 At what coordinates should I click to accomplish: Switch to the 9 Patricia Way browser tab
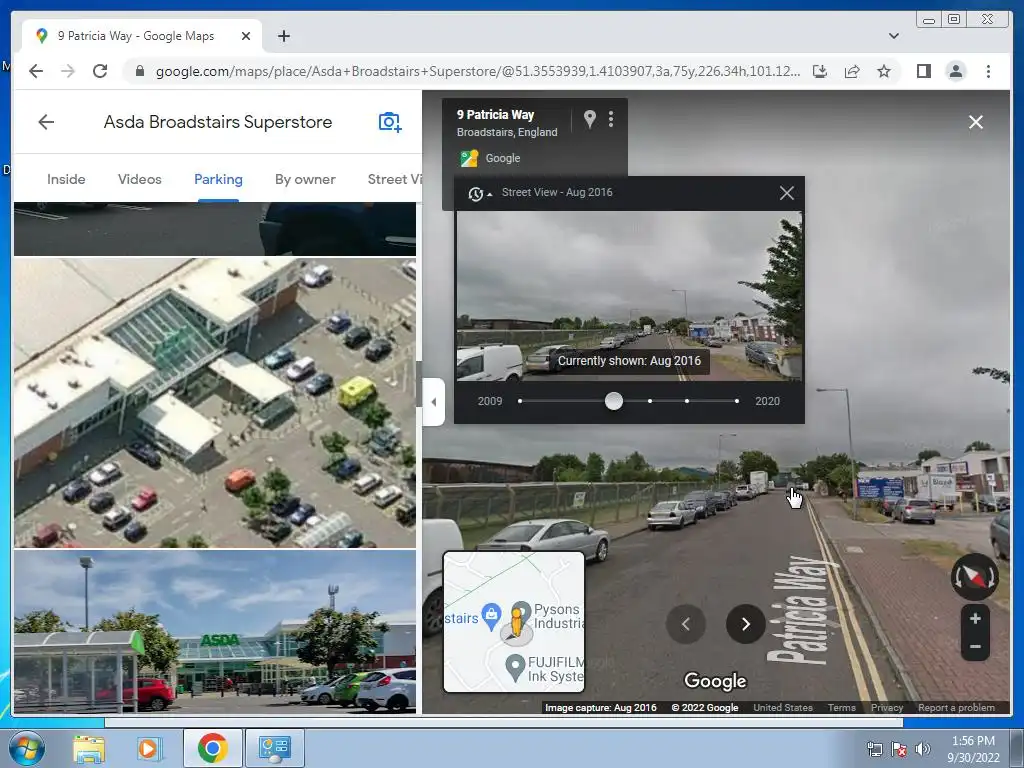(x=142, y=36)
